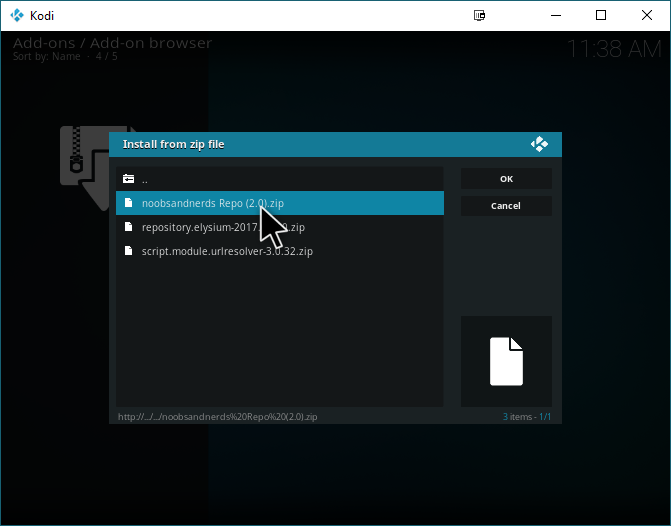Click the Kodi title bar app icon

coord(17,15)
